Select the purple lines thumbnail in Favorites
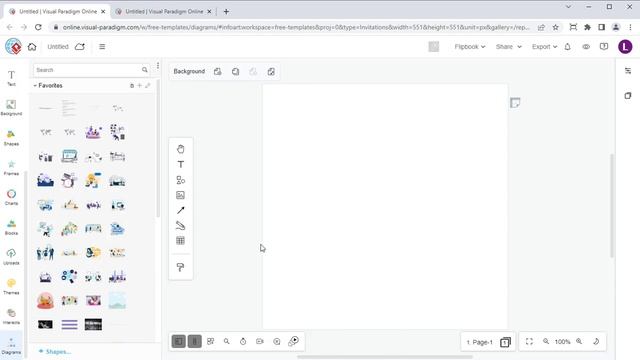Screen dimensions: 640x360 [69, 324]
